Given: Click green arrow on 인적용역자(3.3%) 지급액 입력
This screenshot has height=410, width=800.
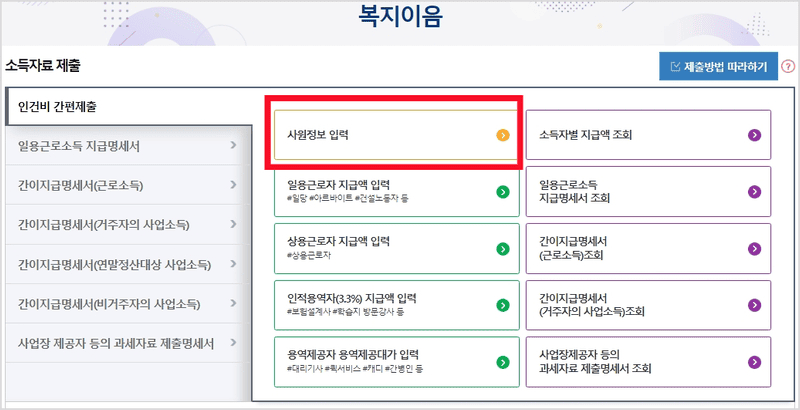Looking at the screenshot, I should [x=503, y=305].
